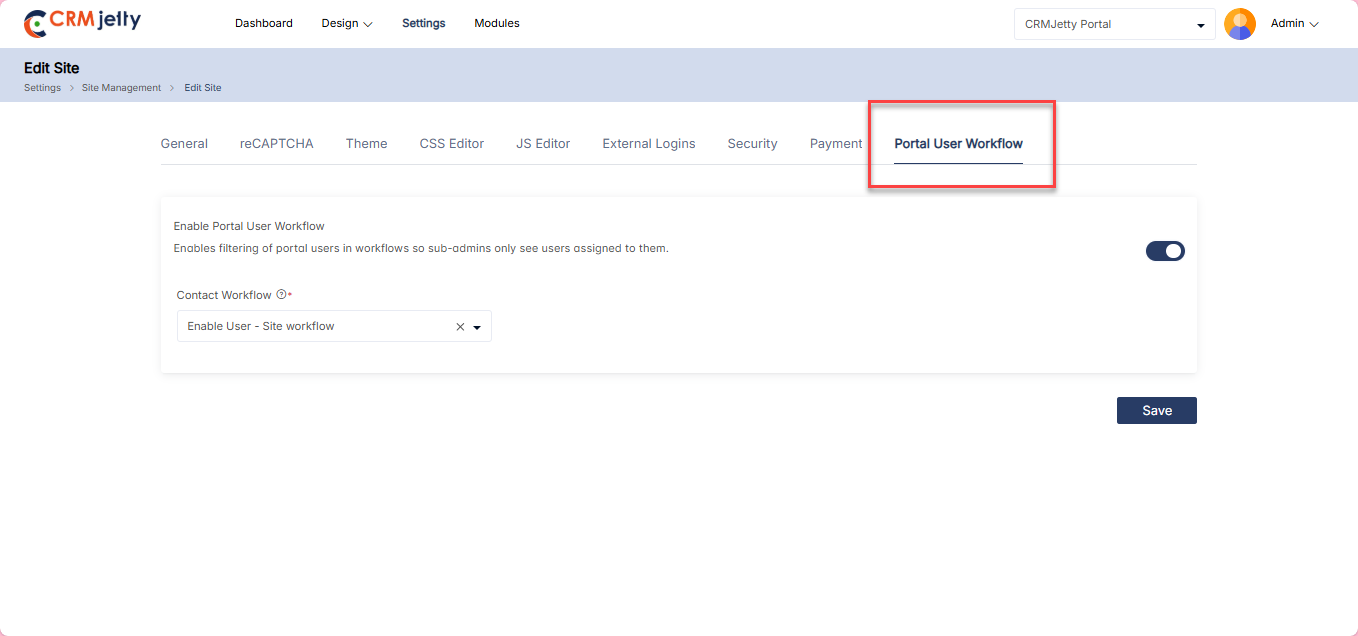Click the Save button

pyautogui.click(x=1156, y=411)
